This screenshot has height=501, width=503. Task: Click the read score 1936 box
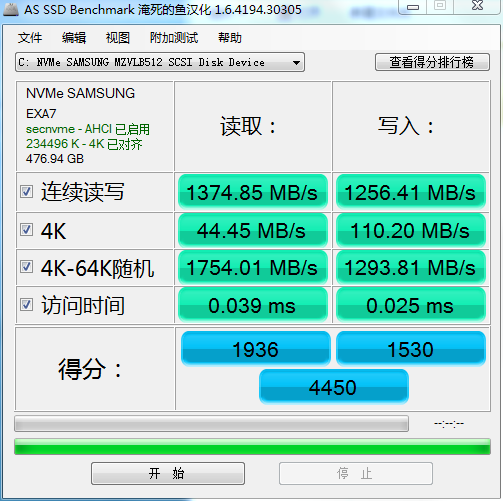tap(256, 349)
